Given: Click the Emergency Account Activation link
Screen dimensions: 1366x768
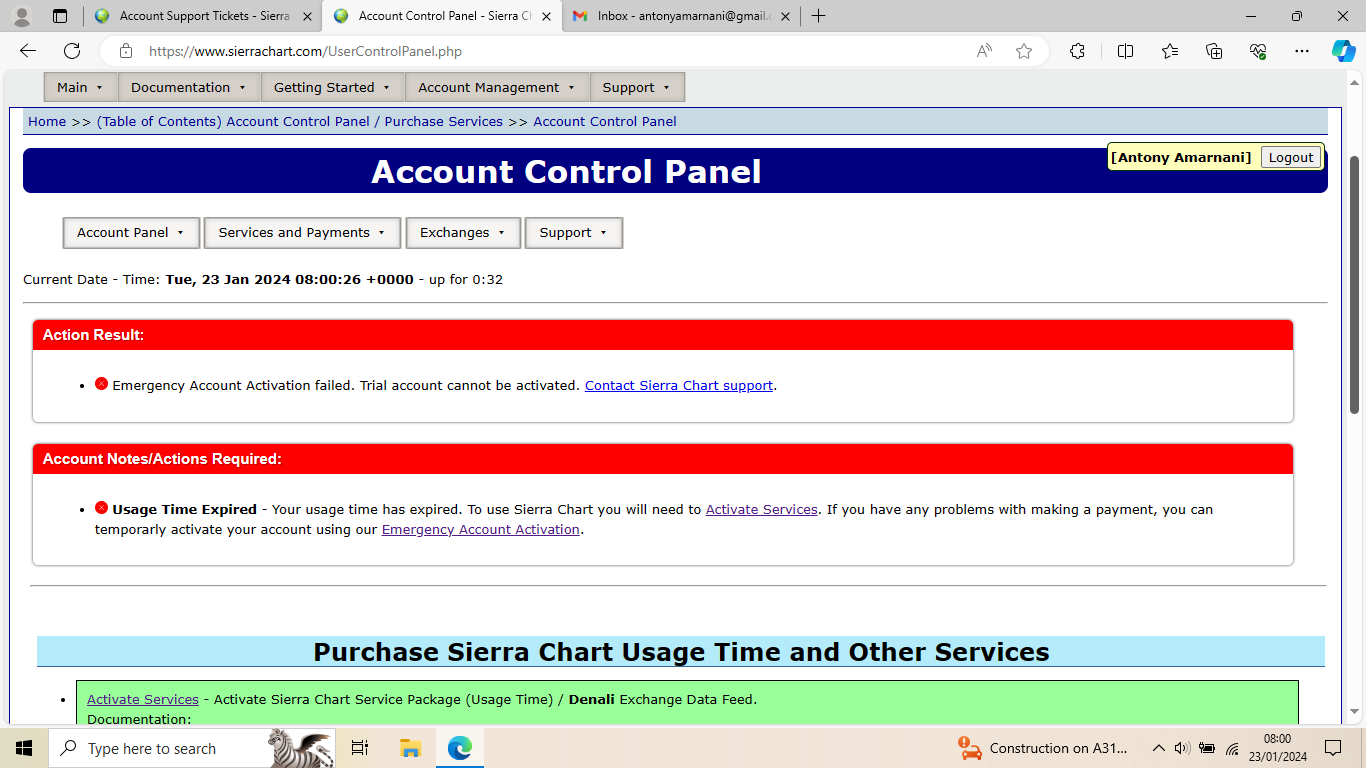Looking at the screenshot, I should click(x=481, y=529).
